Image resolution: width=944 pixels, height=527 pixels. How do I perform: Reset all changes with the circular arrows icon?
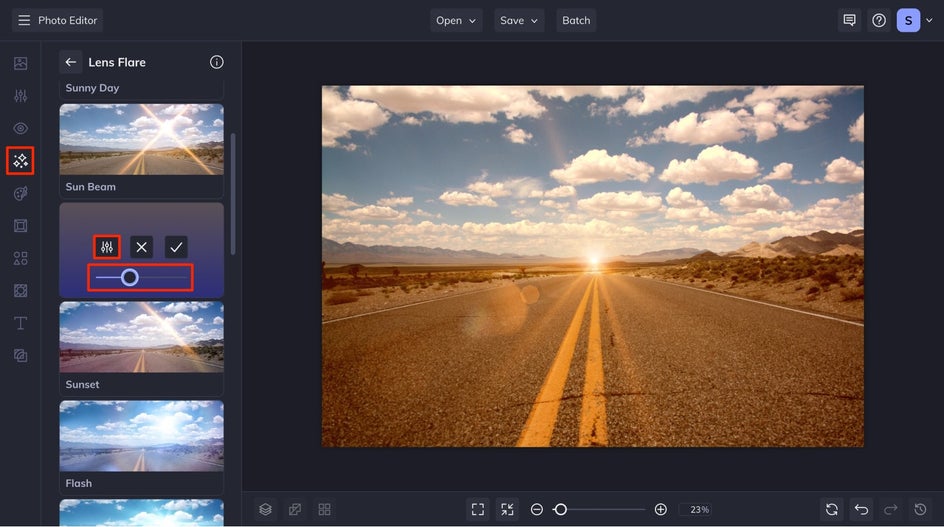tap(832, 510)
